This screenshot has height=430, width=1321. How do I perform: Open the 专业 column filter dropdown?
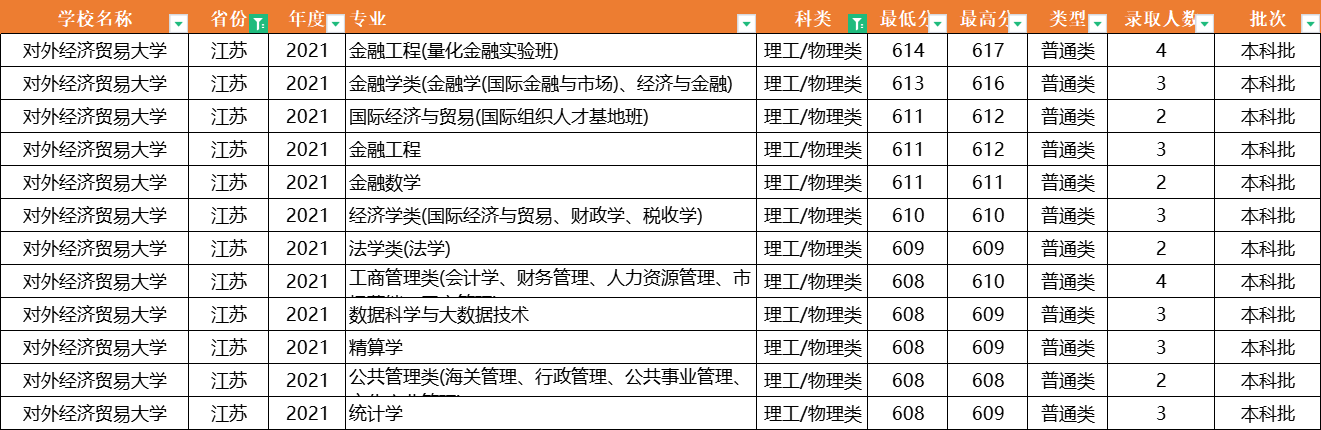point(746,22)
